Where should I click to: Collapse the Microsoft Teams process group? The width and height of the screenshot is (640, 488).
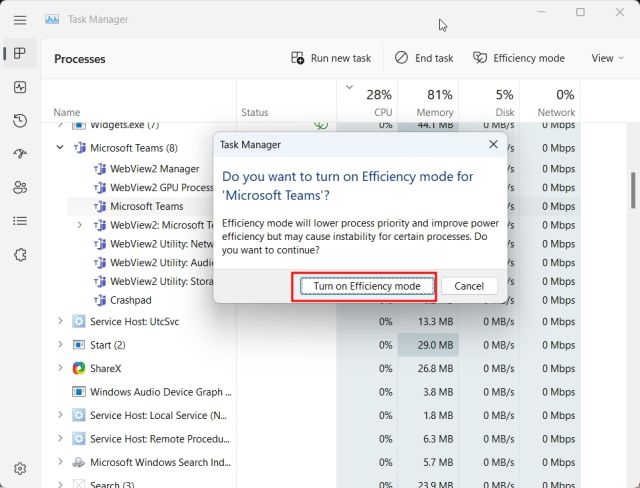pos(60,148)
